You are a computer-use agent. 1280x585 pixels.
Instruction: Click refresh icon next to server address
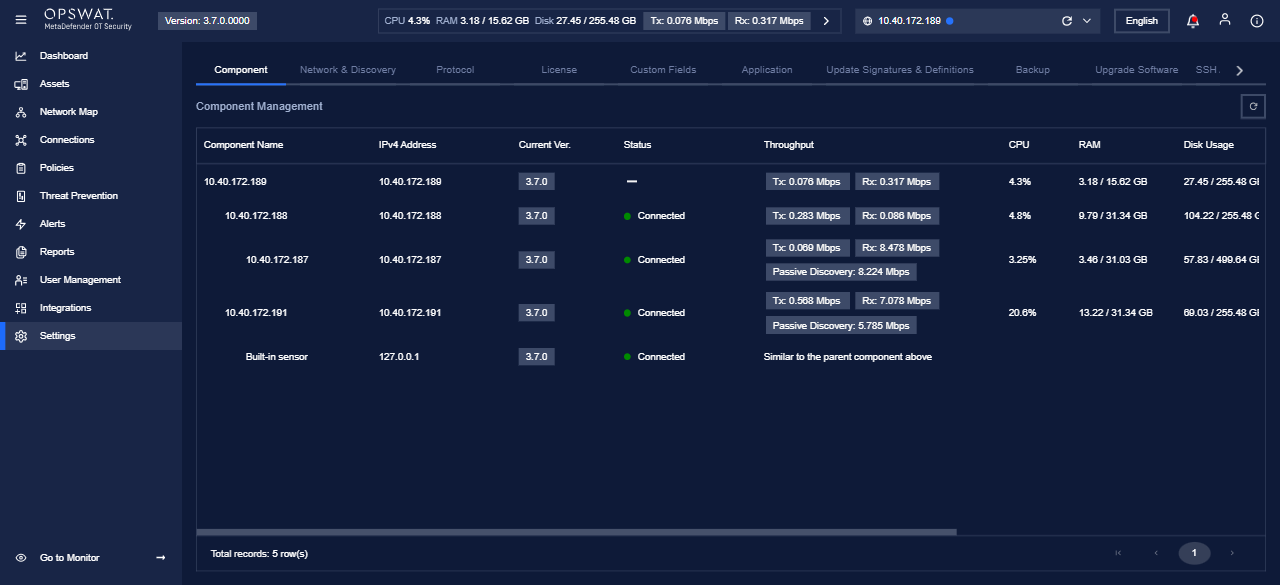(x=1066, y=21)
